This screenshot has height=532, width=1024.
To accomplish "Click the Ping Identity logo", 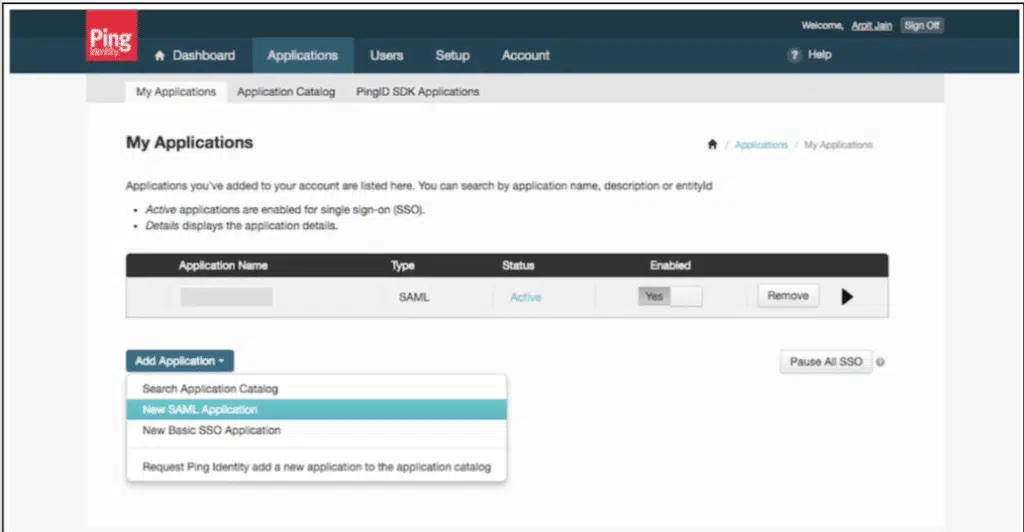I will [x=112, y=36].
